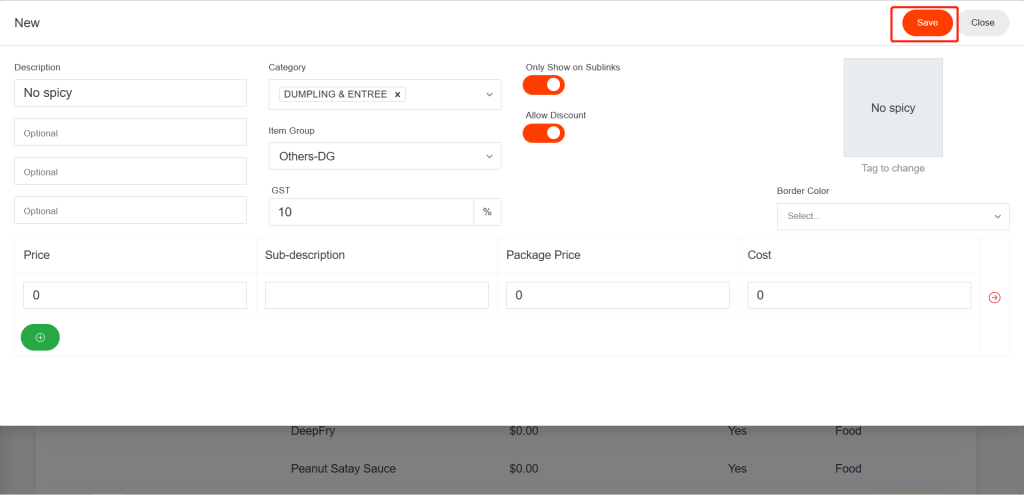This screenshot has width=1024, height=495.
Task: Close the New item dialog
Action: pos(982,23)
